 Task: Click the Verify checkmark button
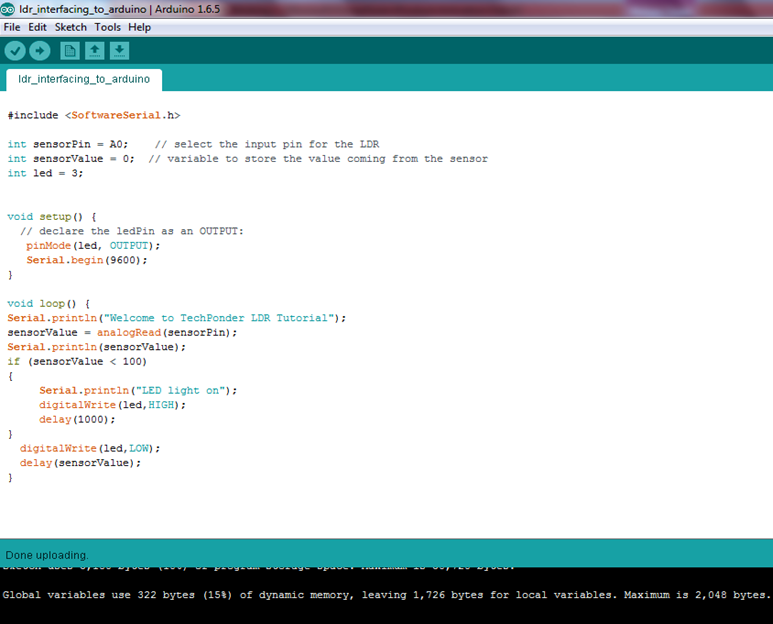(15, 51)
